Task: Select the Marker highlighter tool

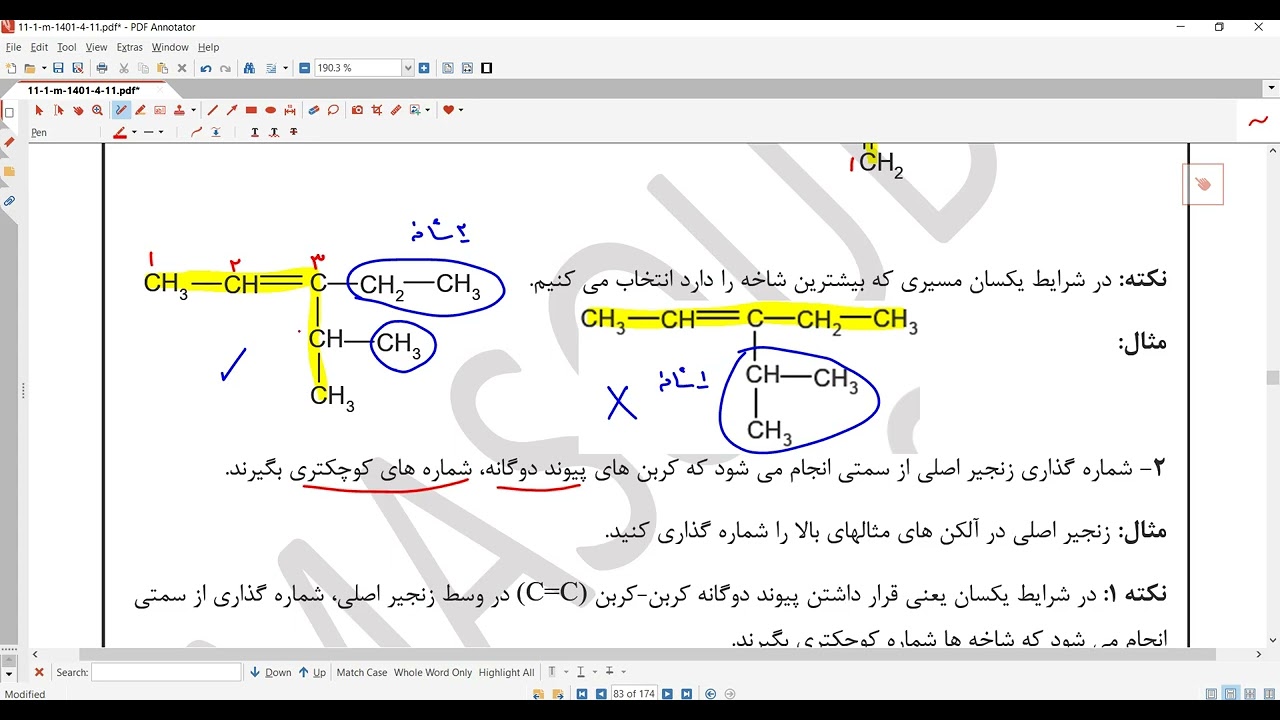Action: click(140, 110)
